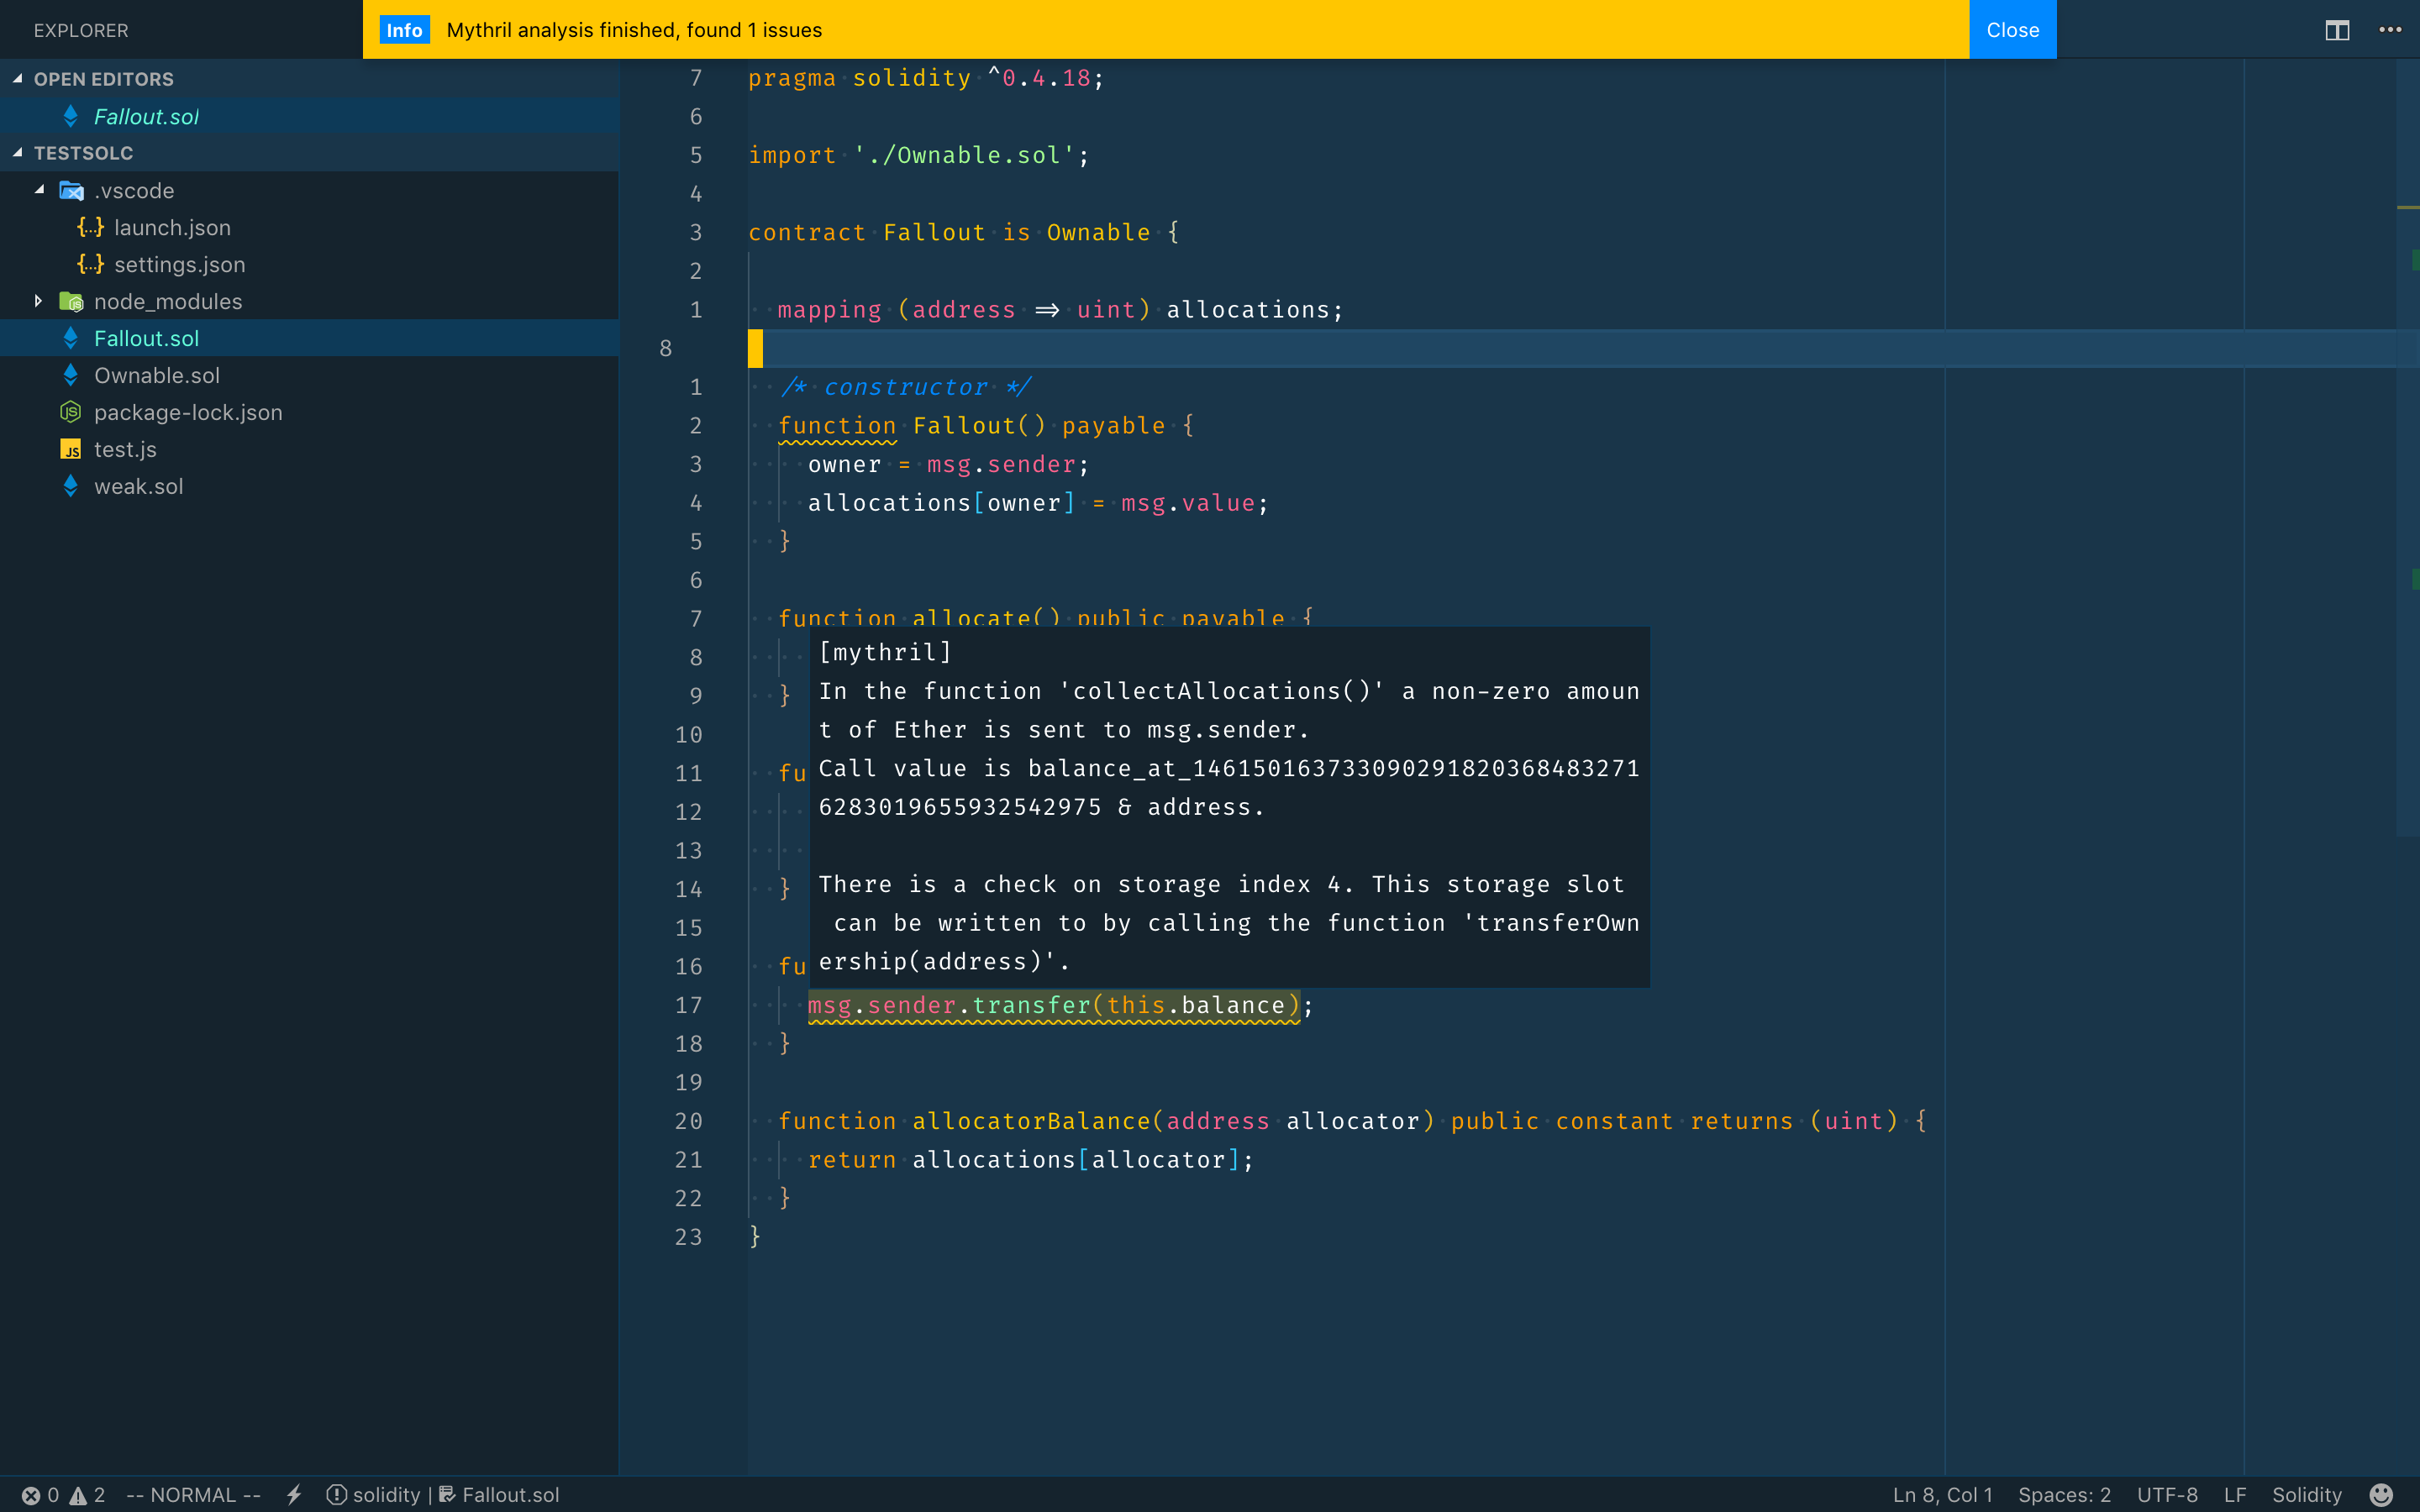Click the warnings triangle icon in status bar

point(78,1495)
